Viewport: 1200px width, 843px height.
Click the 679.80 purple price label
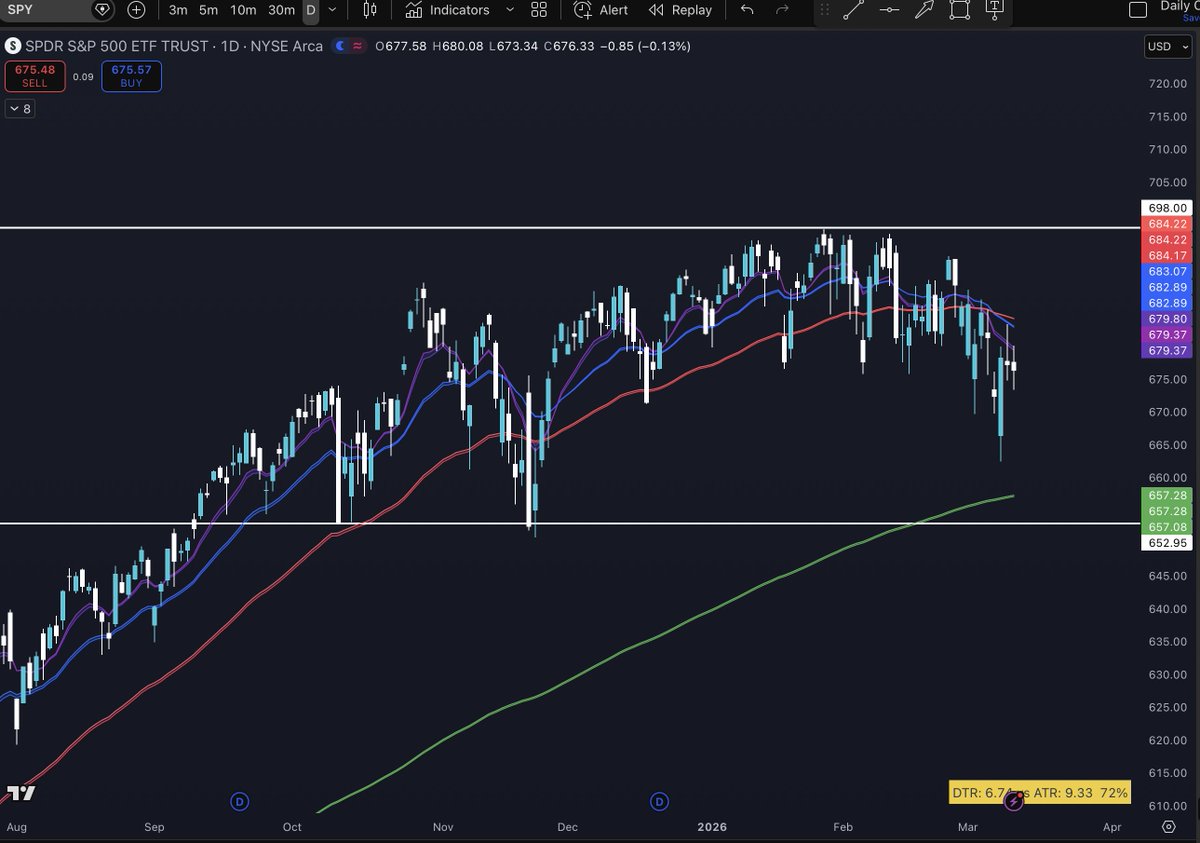click(x=1165, y=319)
